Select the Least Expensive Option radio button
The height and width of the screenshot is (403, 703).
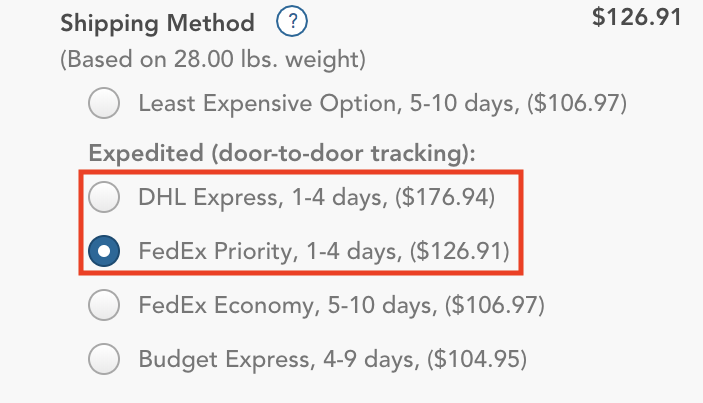tap(104, 103)
